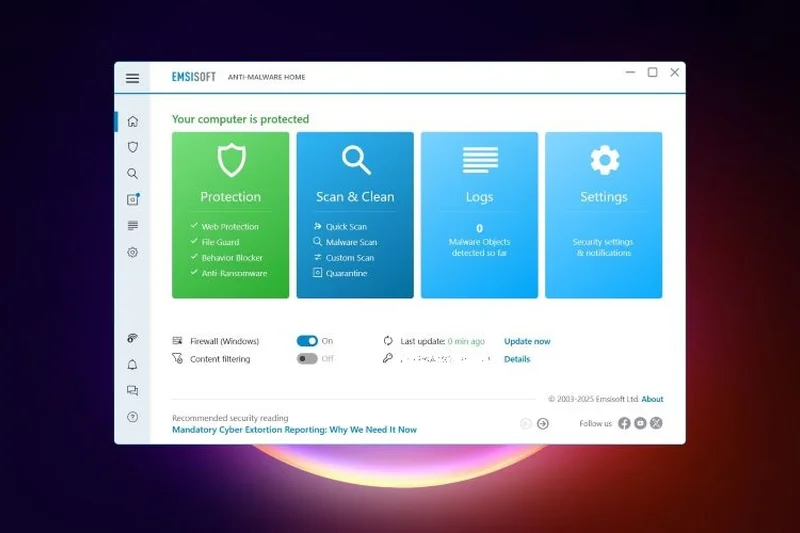Open Logs lines icon in sidebar
This screenshot has width=800, height=533.
coord(133,225)
